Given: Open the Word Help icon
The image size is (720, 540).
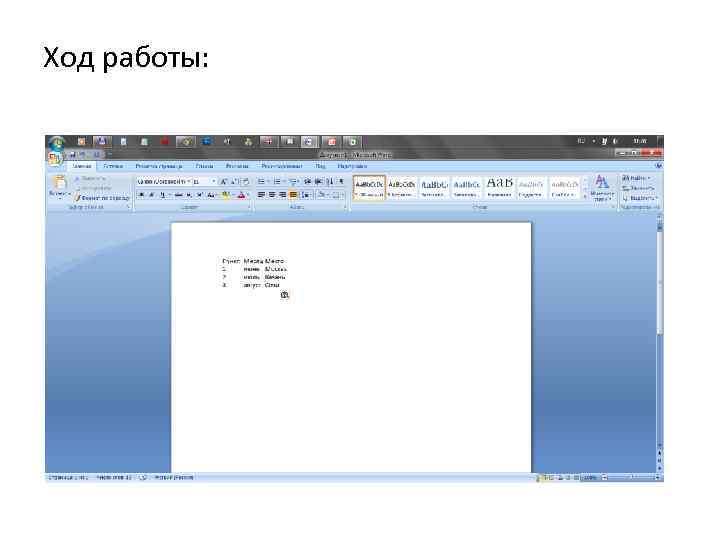Looking at the screenshot, I should pos(658,166).
